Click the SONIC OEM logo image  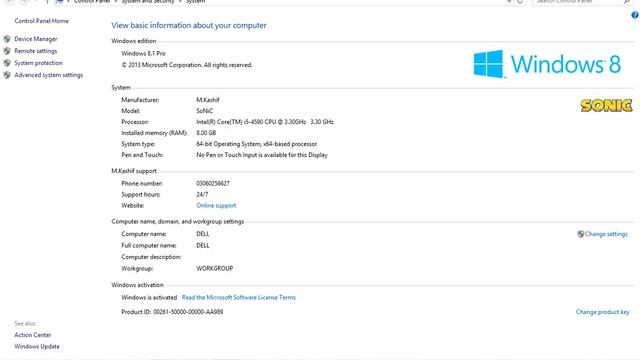click(607, 106)
